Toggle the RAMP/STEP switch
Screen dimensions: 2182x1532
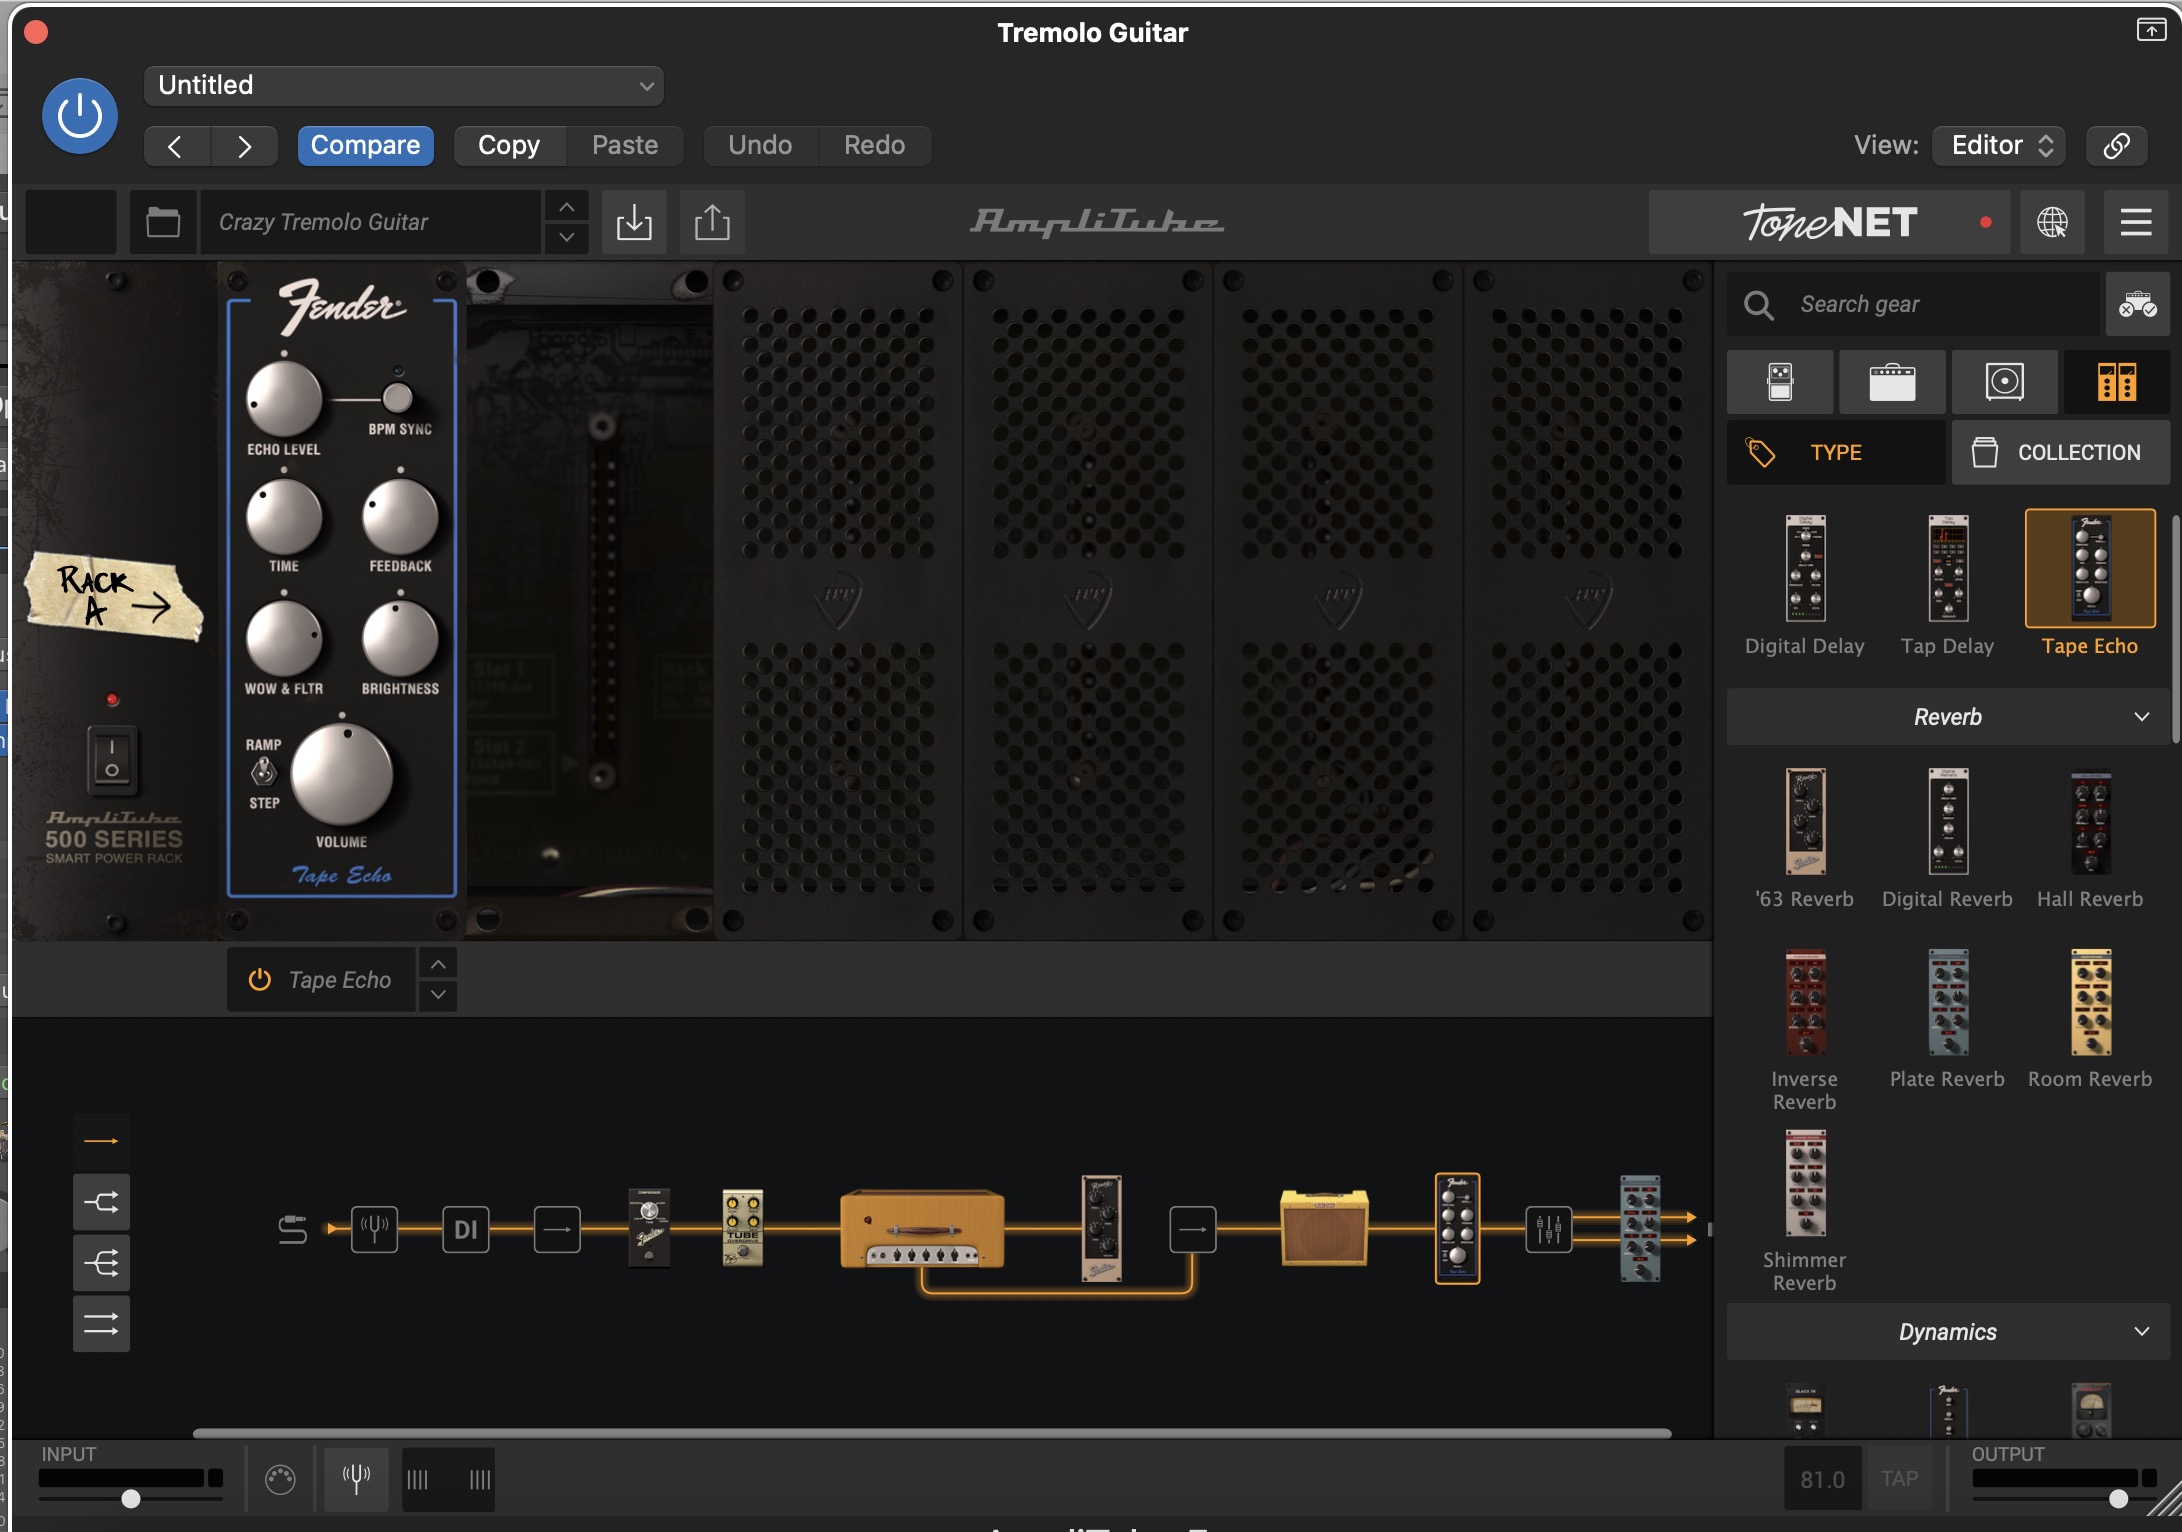[263, 771]
